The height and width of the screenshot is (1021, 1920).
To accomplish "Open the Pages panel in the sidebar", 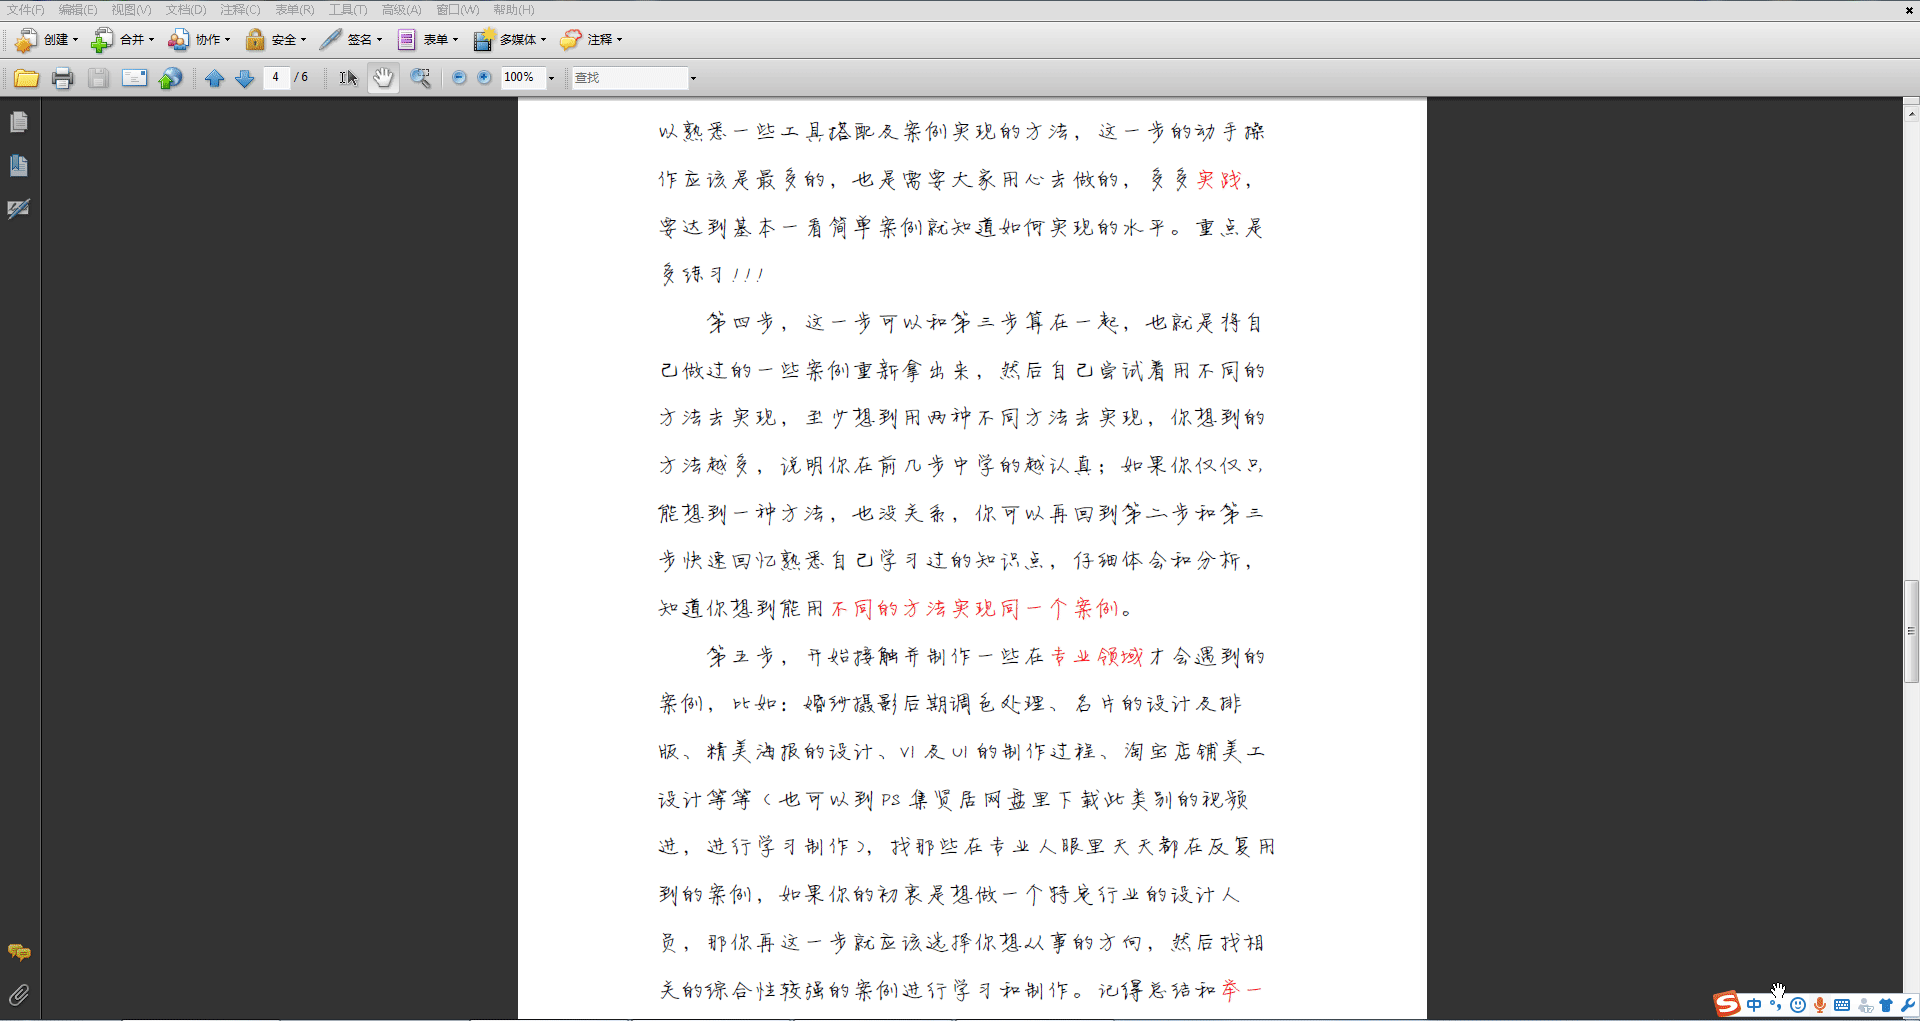I will point(19,122).
